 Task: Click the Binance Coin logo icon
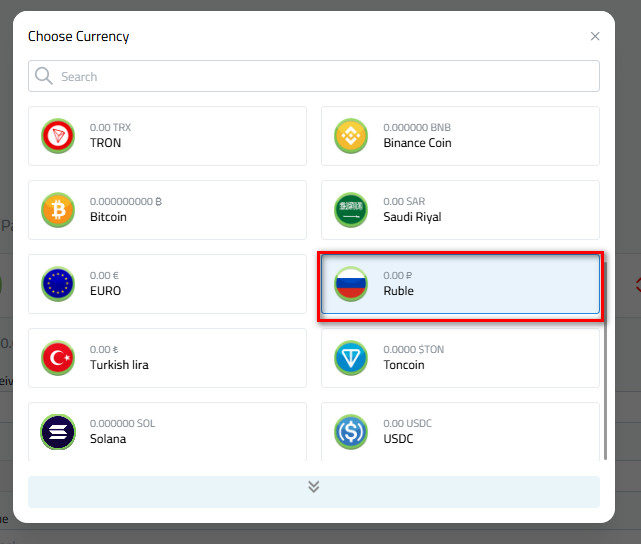351,136
